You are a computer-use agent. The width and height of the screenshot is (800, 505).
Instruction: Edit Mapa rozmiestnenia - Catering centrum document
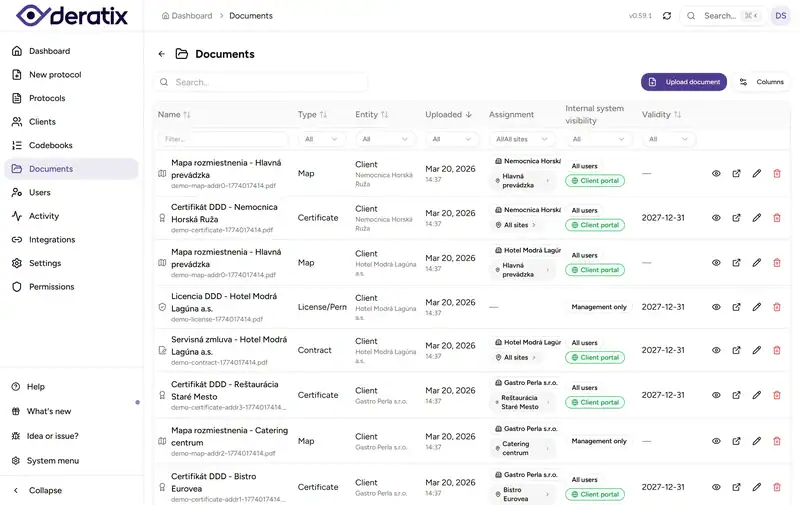click(757, 441)
